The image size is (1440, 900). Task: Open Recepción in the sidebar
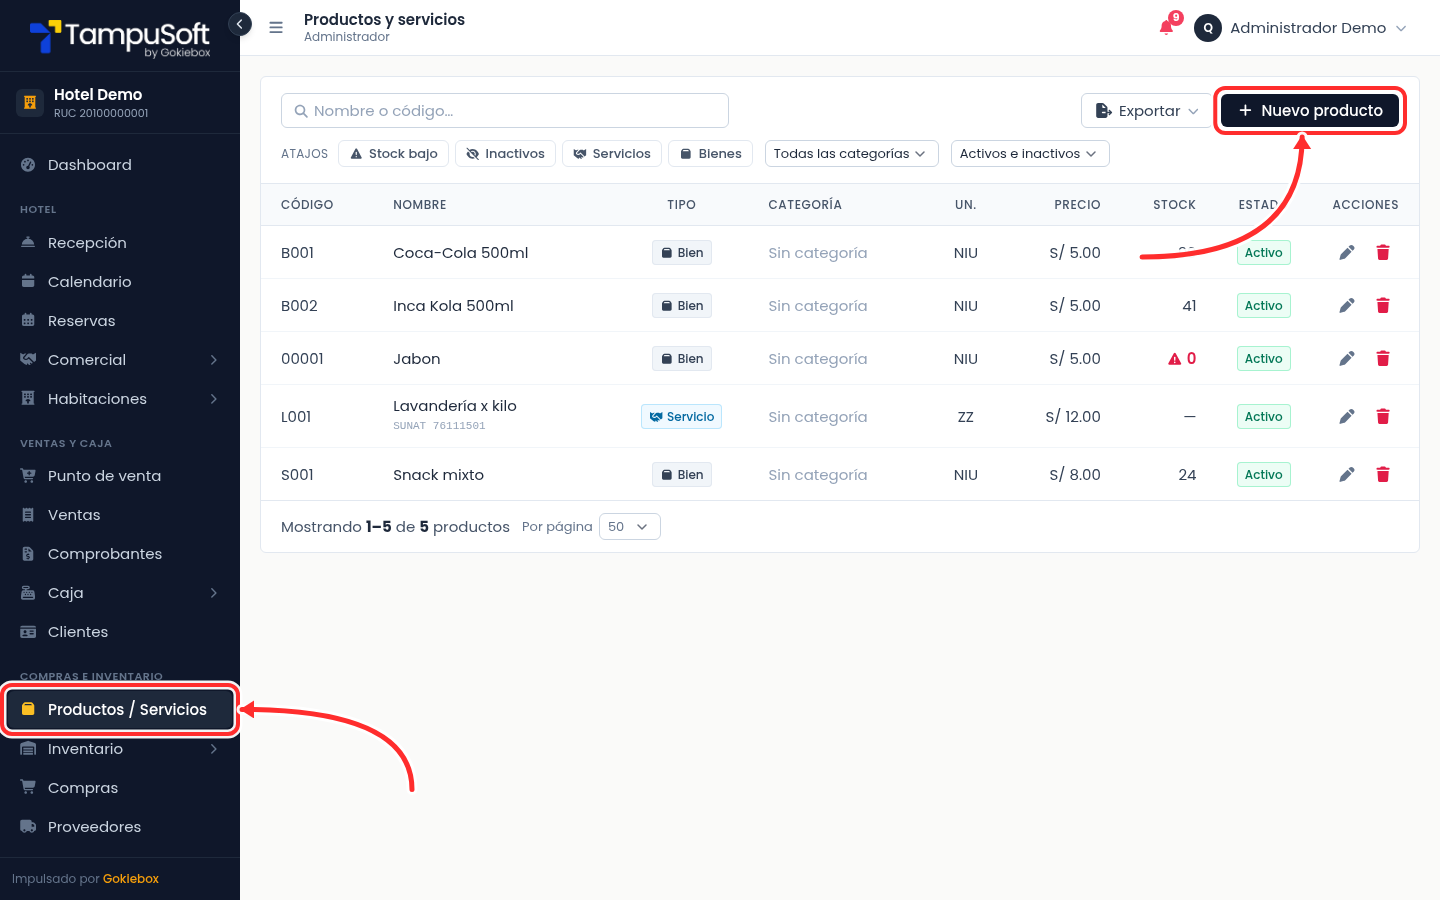(x=120, y=243)
